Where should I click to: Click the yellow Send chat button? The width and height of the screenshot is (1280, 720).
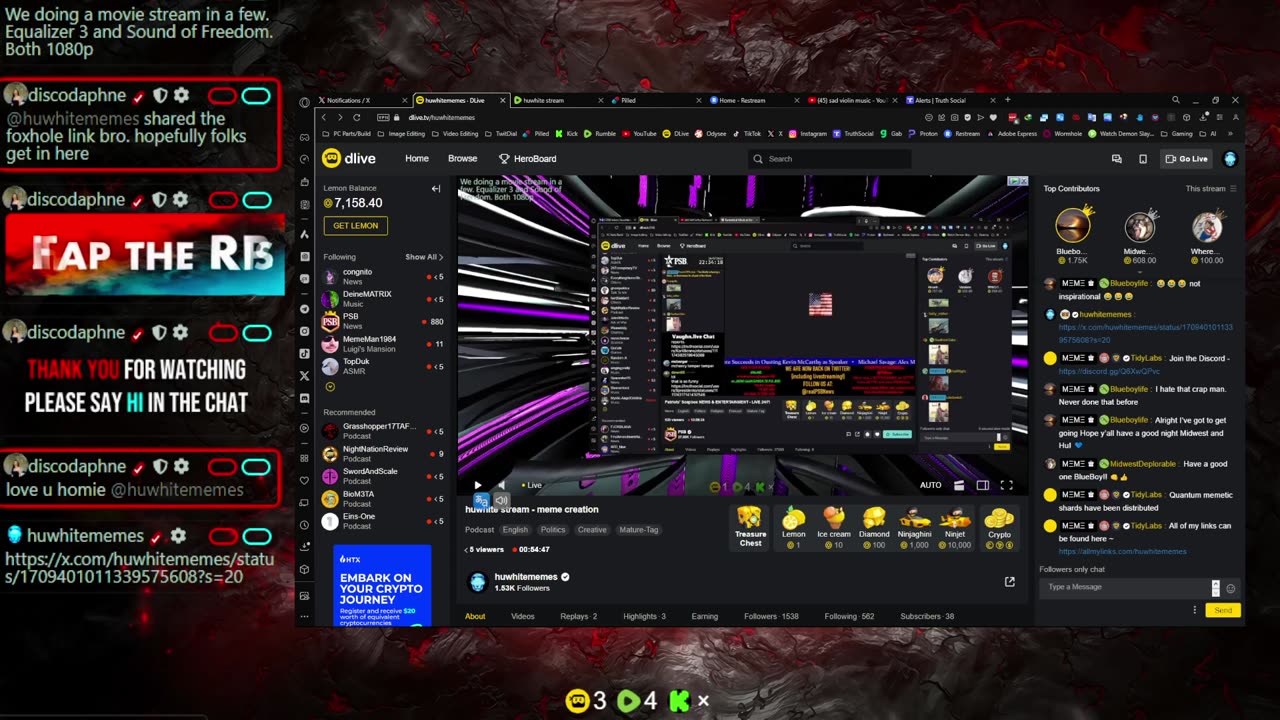tap(1223, 610)
